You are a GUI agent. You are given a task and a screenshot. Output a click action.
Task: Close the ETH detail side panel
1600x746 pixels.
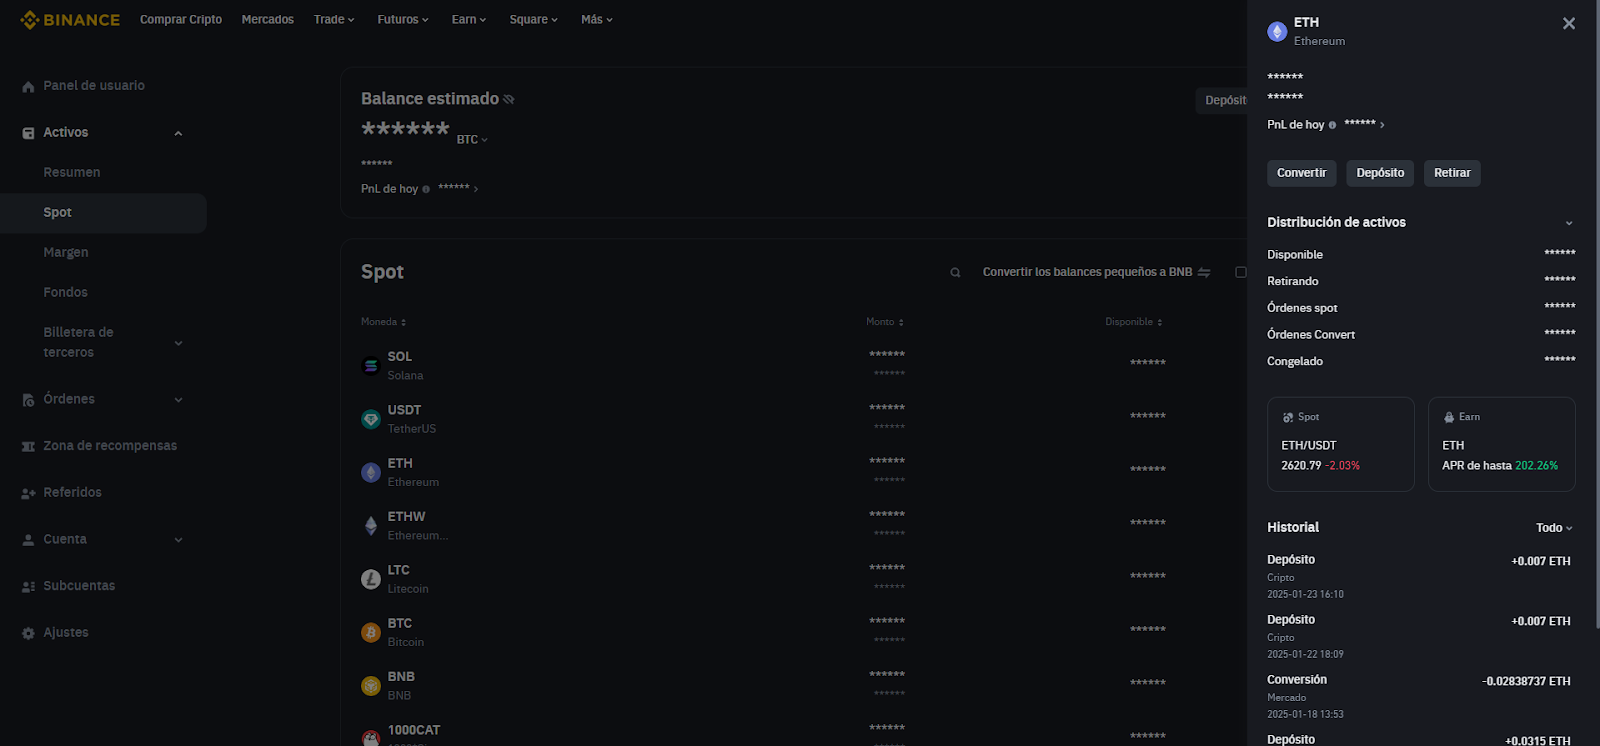1569,23
